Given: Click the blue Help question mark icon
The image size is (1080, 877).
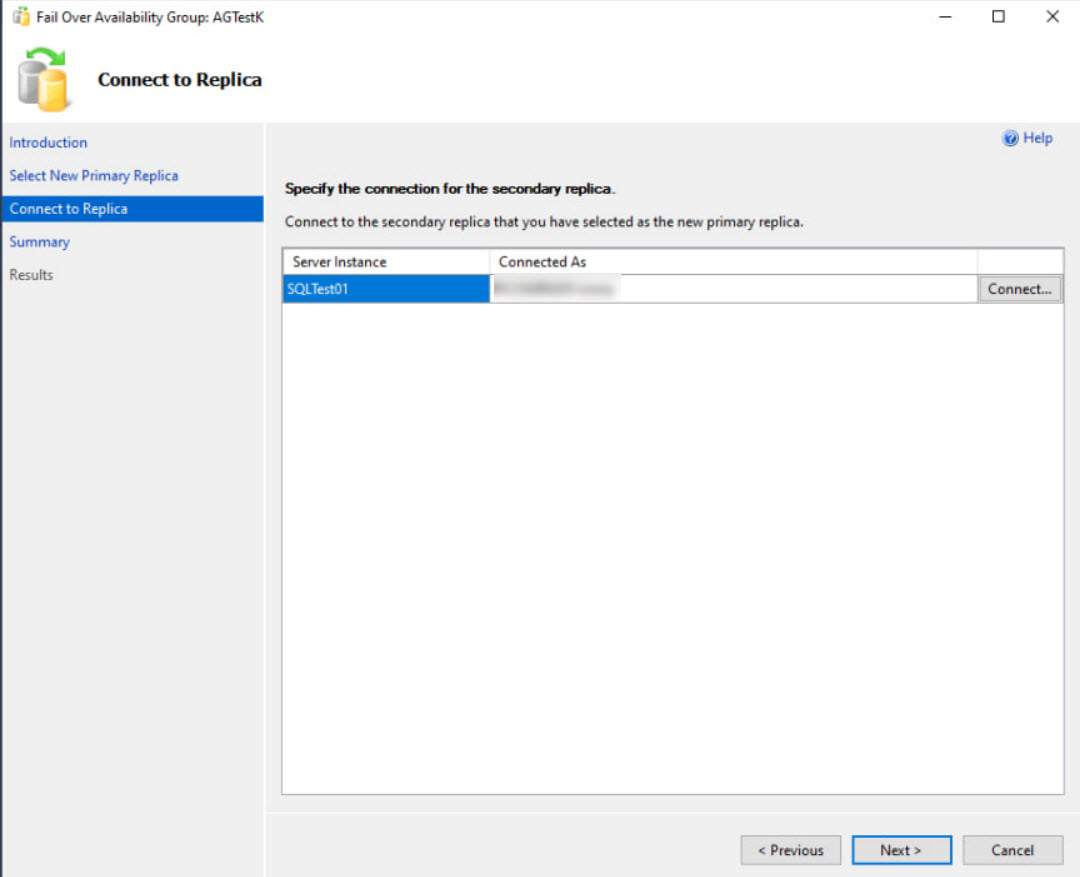Looking at the screenshot, I should click(x=1010, y=139).
